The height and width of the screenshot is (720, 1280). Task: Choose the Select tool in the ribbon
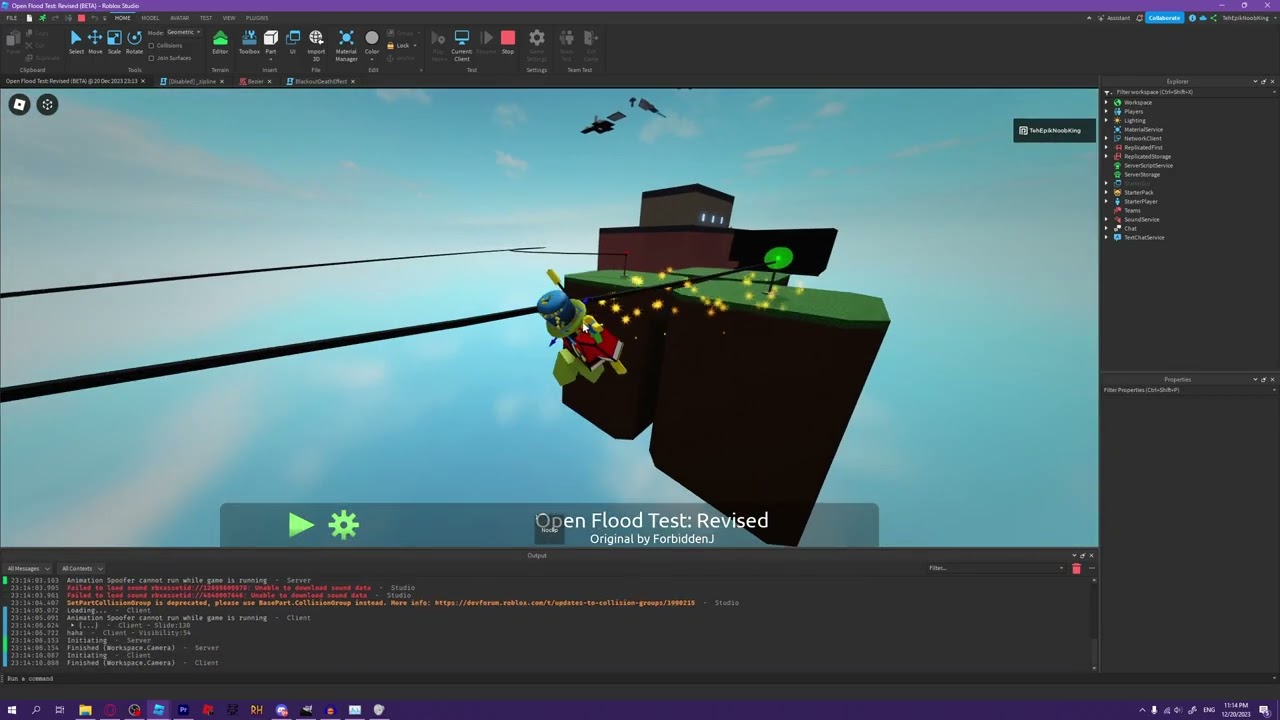coord(76,42)
